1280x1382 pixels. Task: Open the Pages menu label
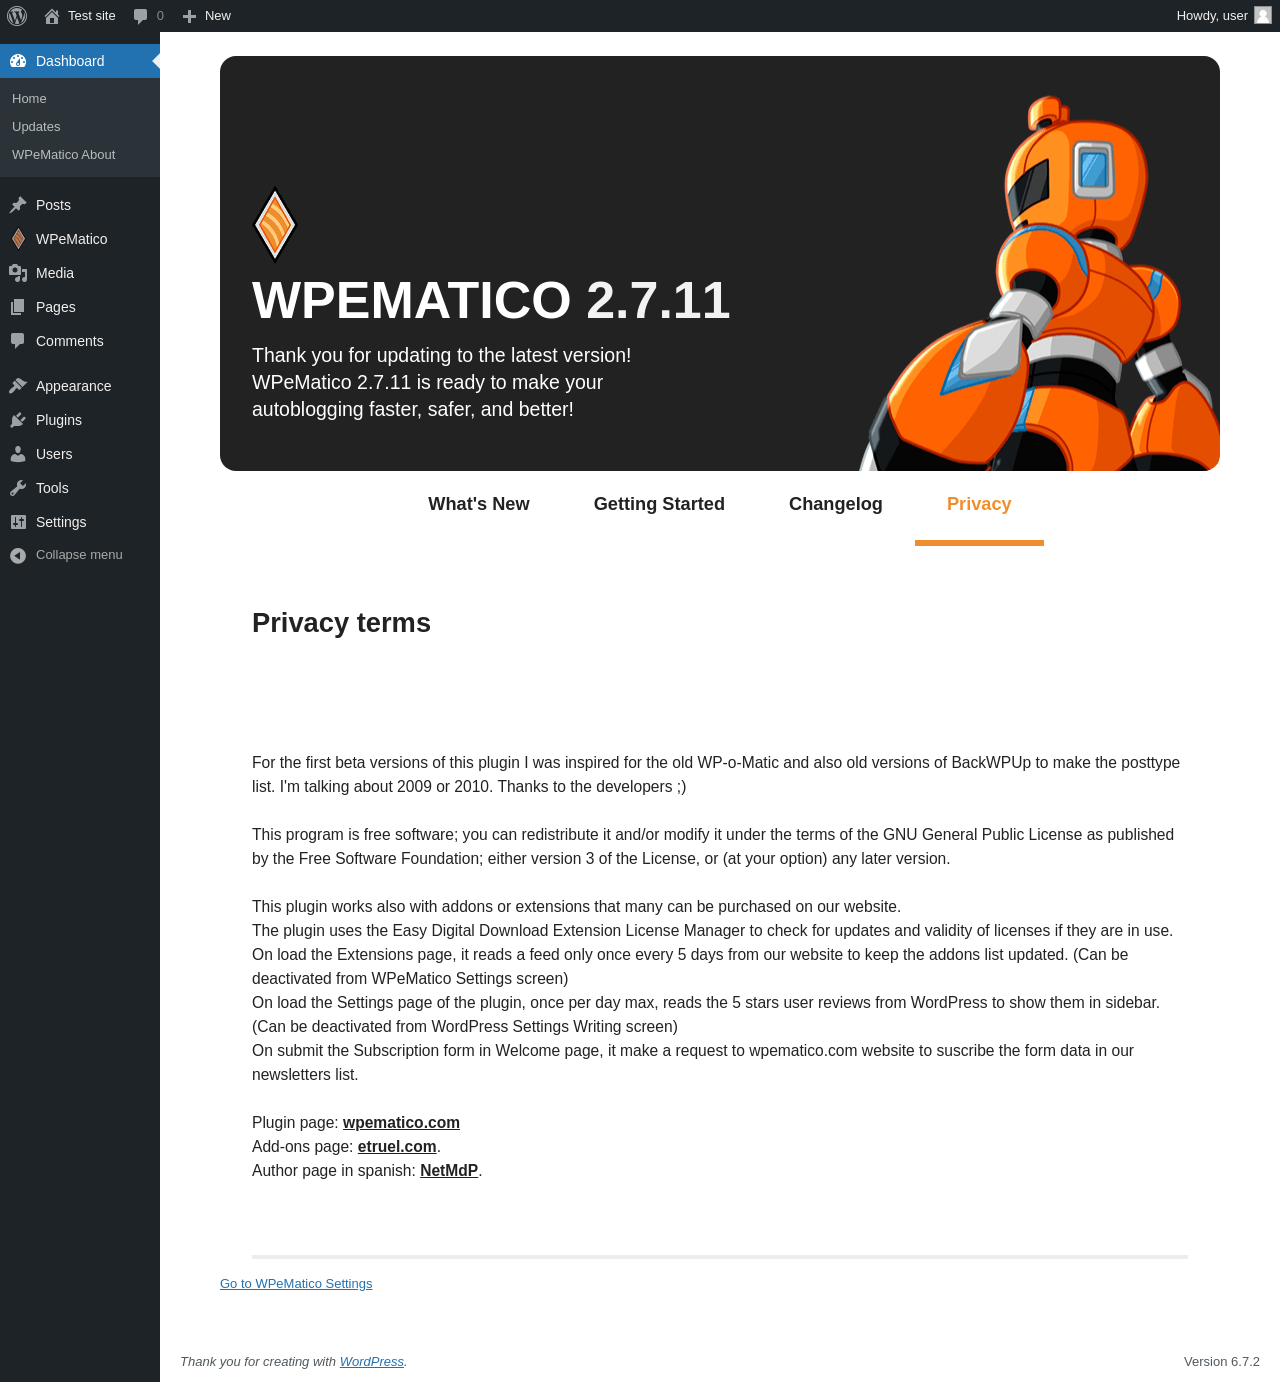[x=55, y=307]
